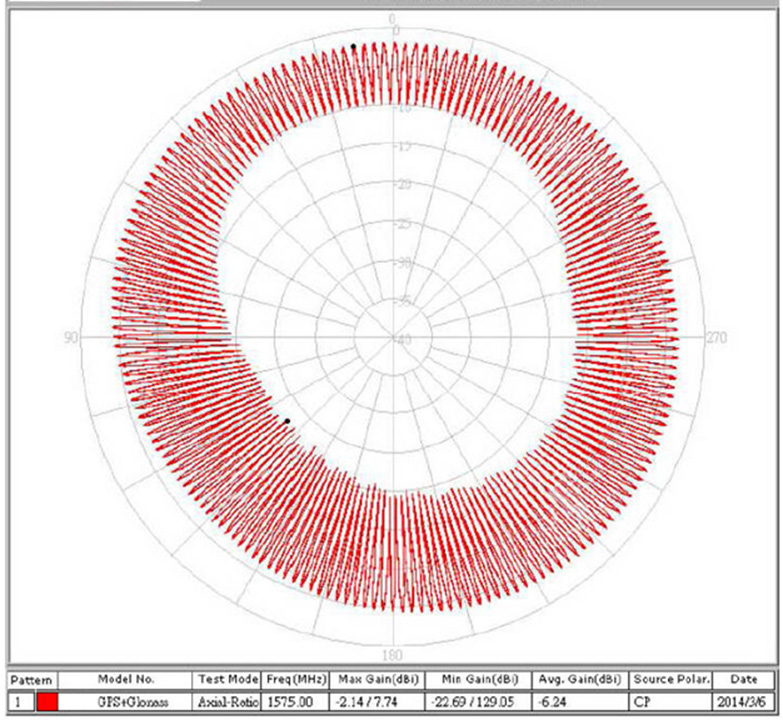Image resolution: width=783 pixels, height=720 pixels.
Task: Select the Max Gain(dBi) column header
Action: tap(371, 680)
